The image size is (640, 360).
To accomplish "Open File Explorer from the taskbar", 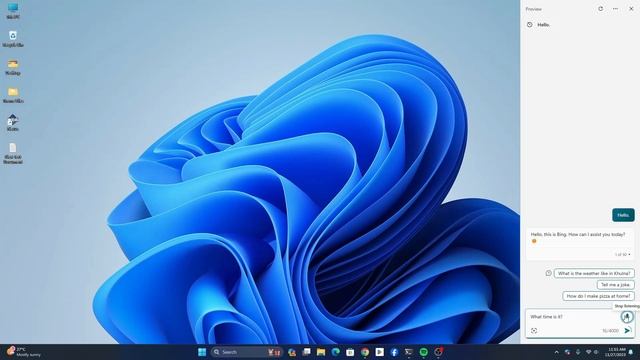I will 321,352.
